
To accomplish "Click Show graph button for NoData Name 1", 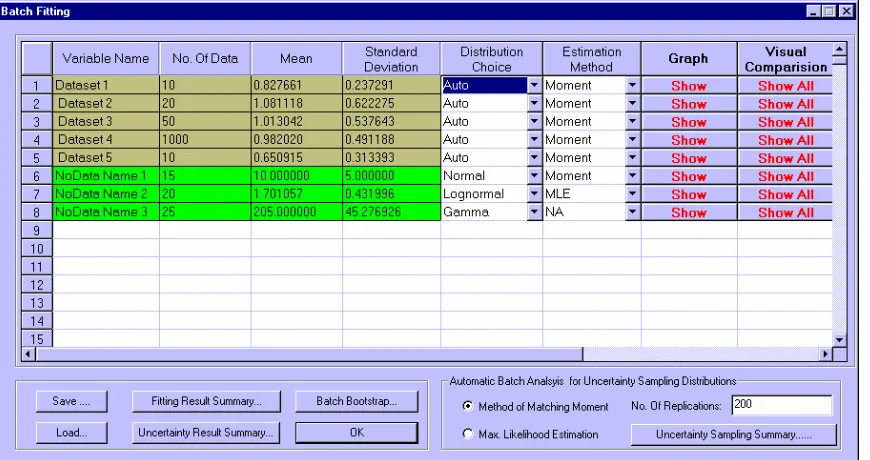I will pyautogui.click(x=689, y=176).
